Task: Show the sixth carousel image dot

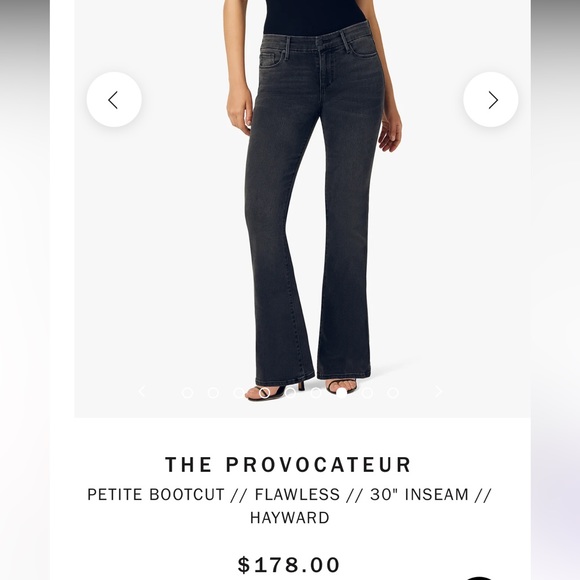Action: pyautogui.click(x=316, y=393)
